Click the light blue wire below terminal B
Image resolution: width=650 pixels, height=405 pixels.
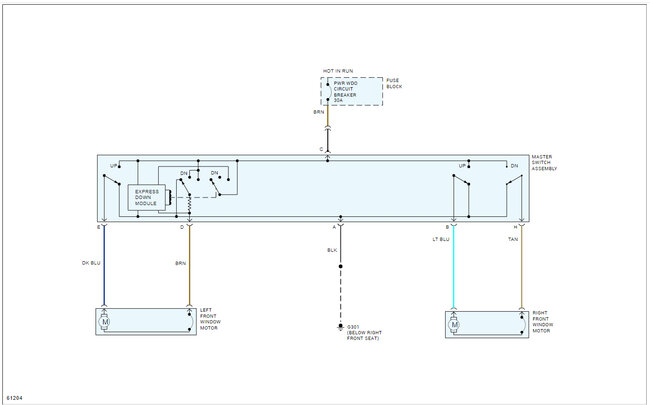click(454, 267)
